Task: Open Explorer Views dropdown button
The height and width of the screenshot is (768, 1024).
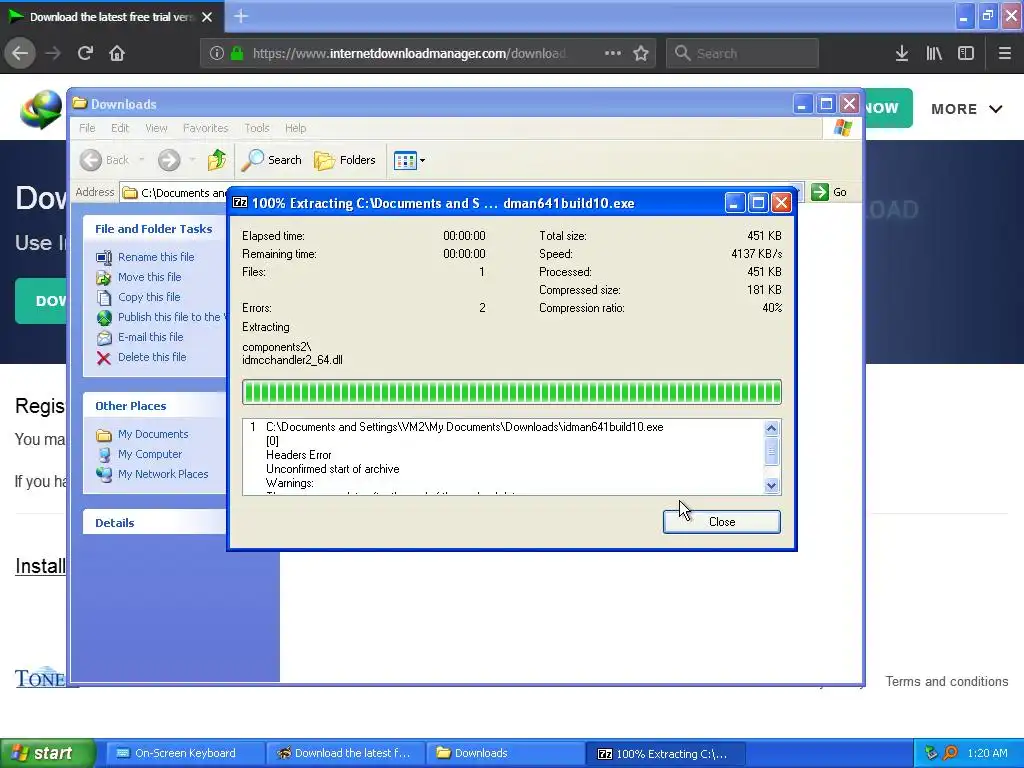Action: (x=409, y=159)
